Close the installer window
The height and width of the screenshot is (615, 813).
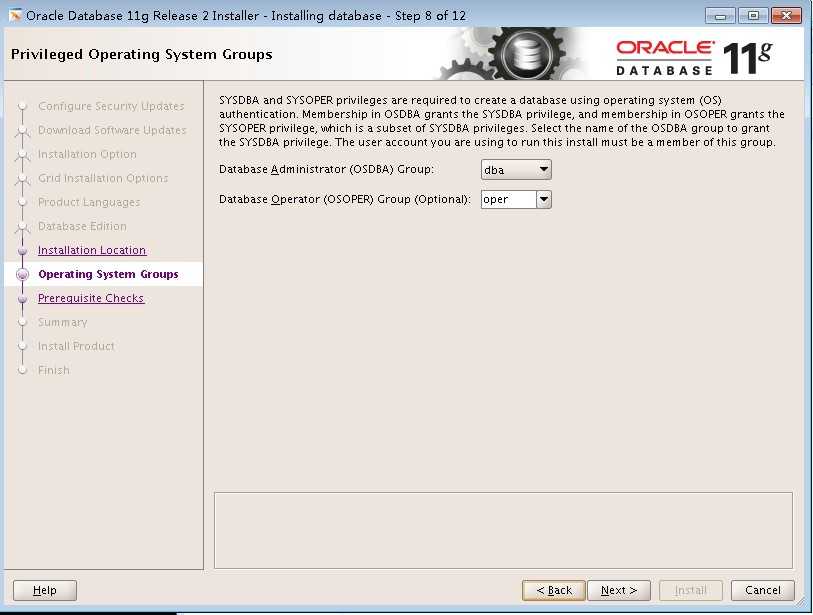(786, 16)
